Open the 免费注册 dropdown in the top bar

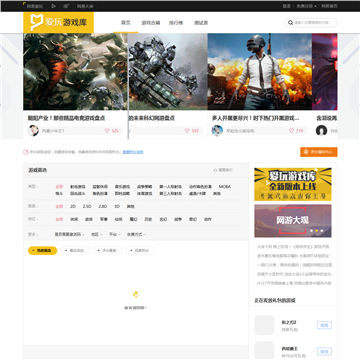(x=306, y=6)
